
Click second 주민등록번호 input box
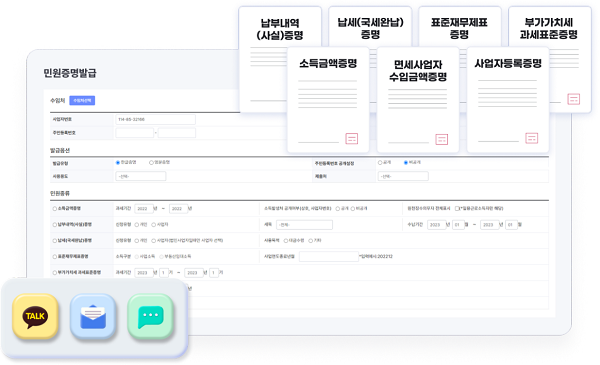point(177,133)
